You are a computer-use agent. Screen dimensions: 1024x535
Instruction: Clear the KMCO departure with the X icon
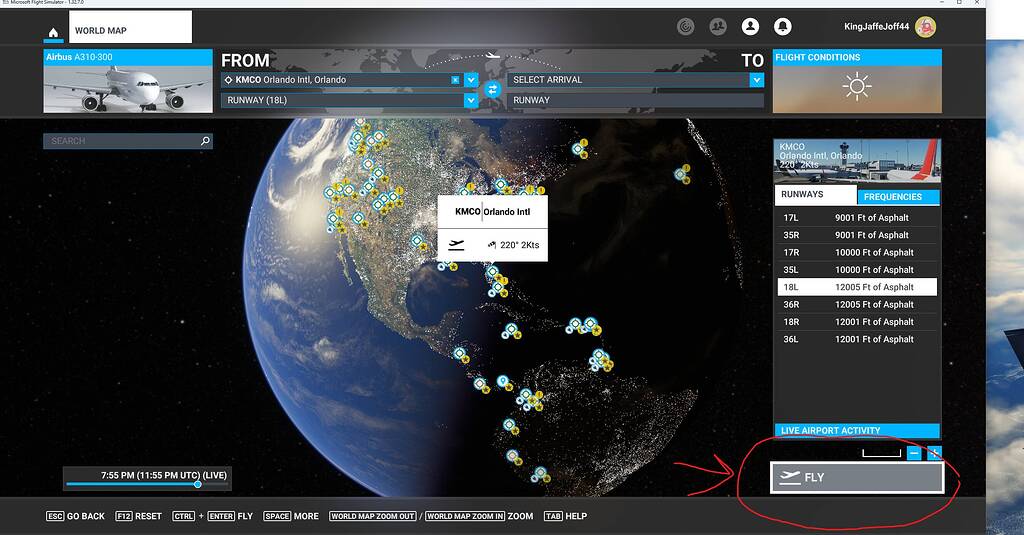click(x=456, y=80)
